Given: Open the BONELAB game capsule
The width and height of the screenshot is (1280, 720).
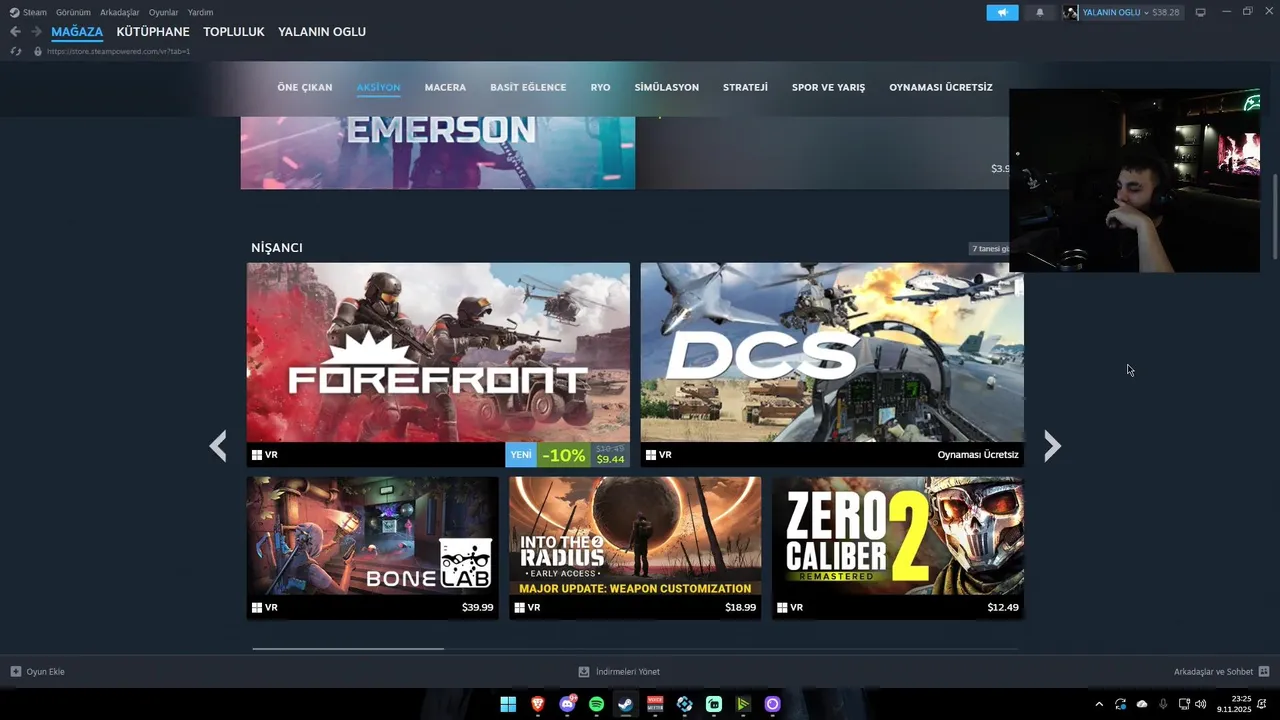Looking at the screenshot, I should (373, 547).
